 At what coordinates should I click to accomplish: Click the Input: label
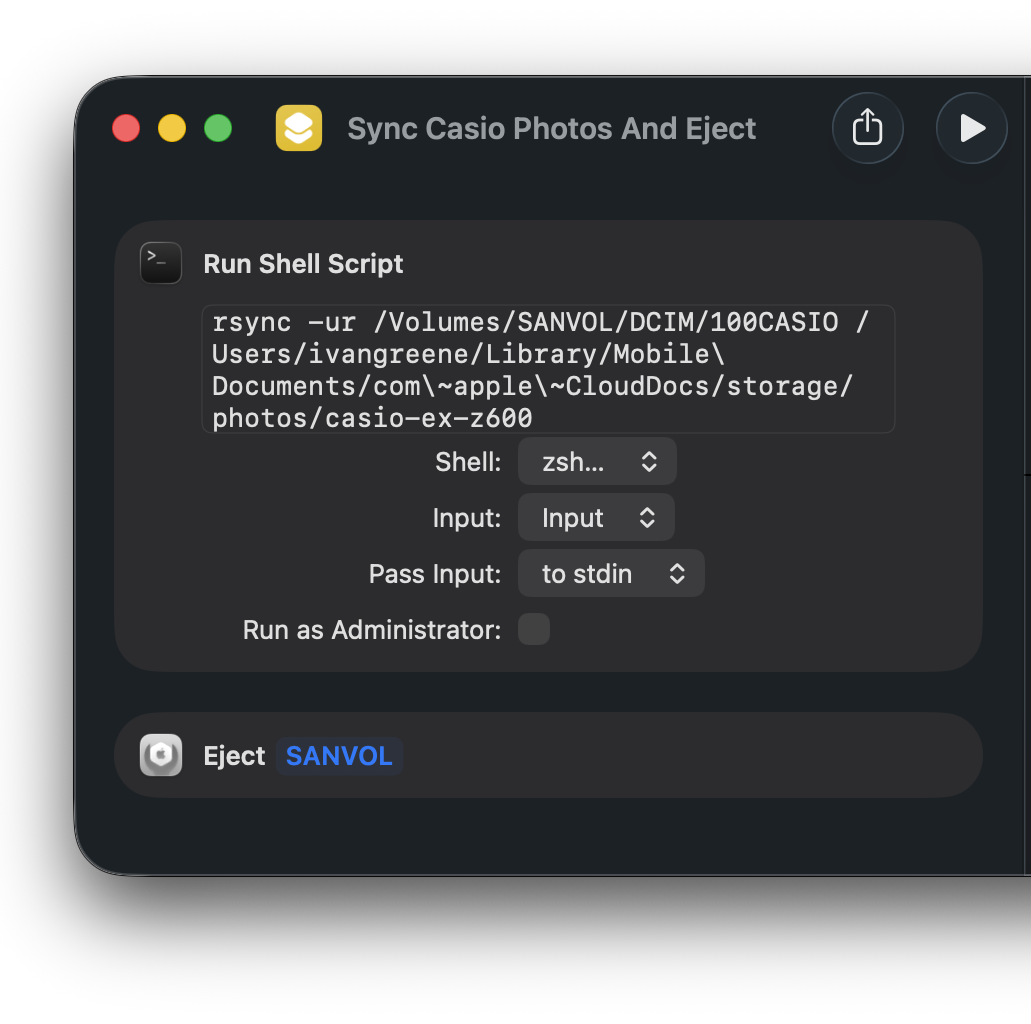(467, 518)
